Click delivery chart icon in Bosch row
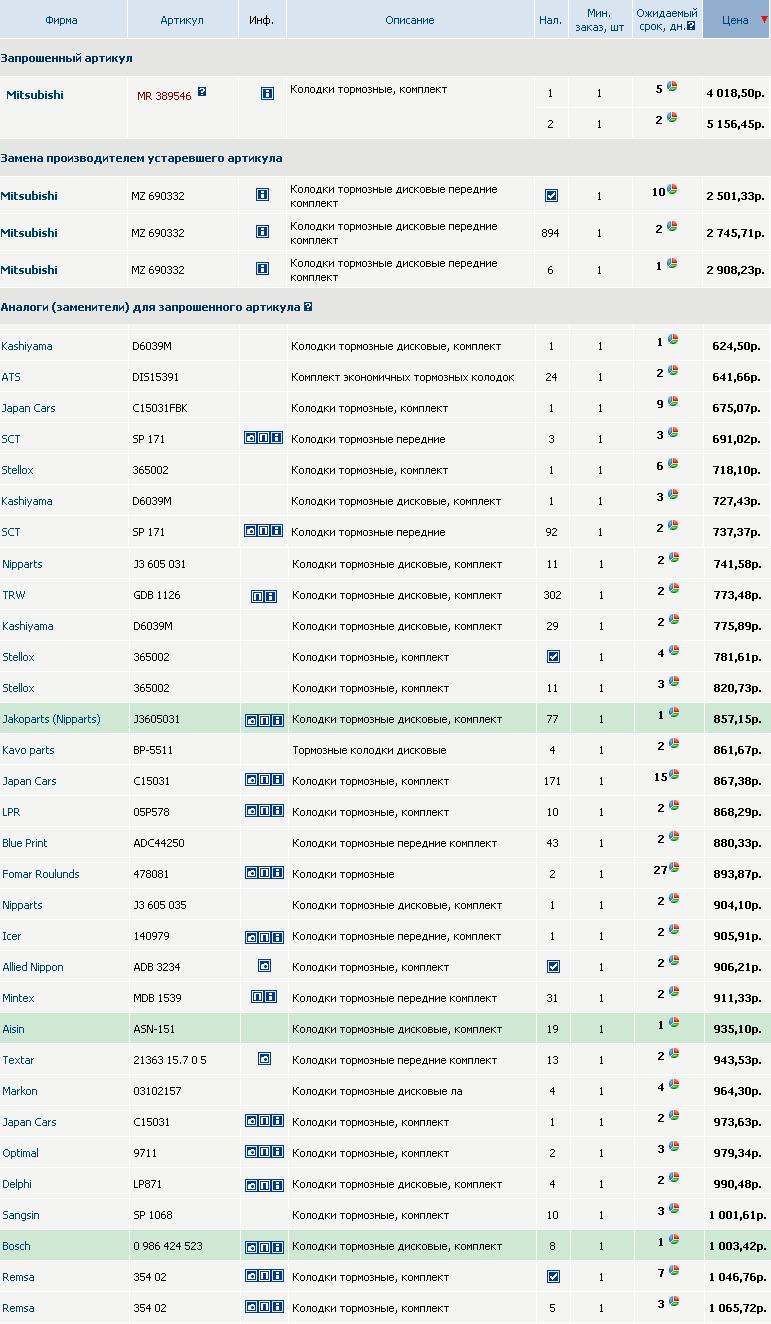This screenshot has height=1324, width=771. pyautogui.click(x=673, y=1240)
